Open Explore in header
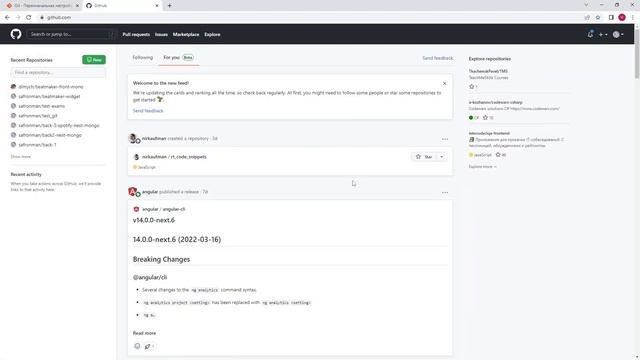Image resolution: width=640 pixels, height=360 pixels. pos(212,35)
